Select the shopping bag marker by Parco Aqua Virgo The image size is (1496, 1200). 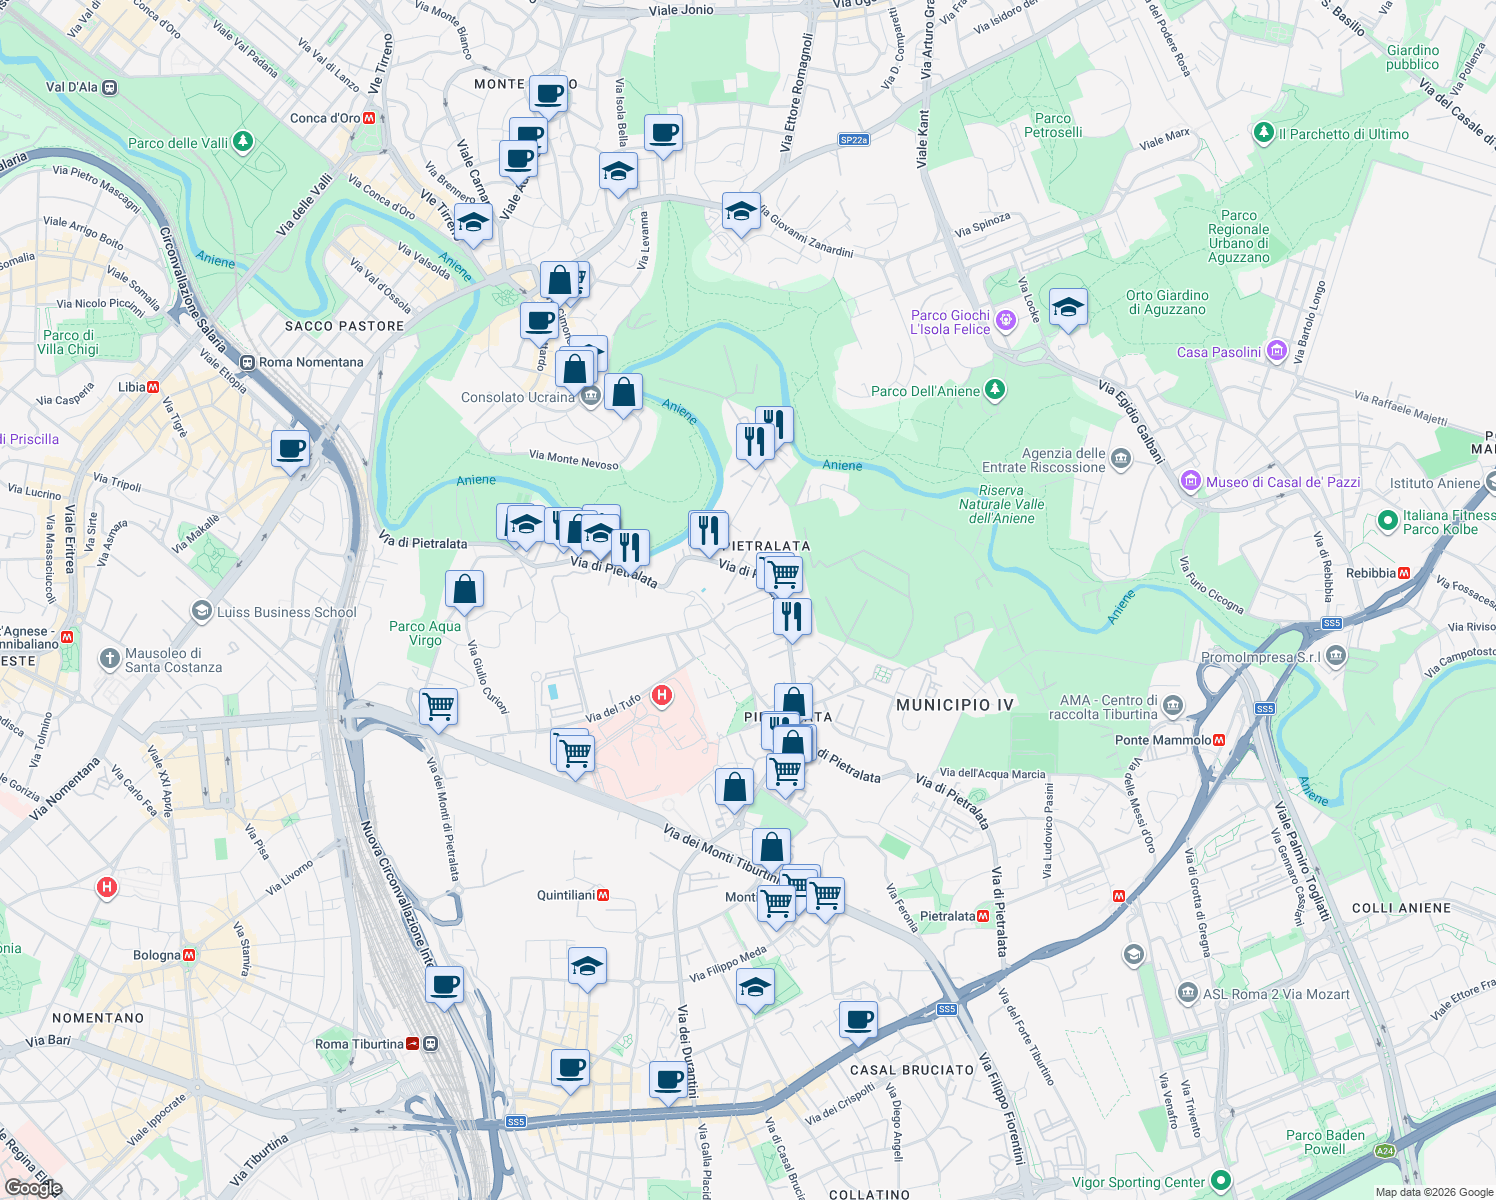tap(464, 590)
